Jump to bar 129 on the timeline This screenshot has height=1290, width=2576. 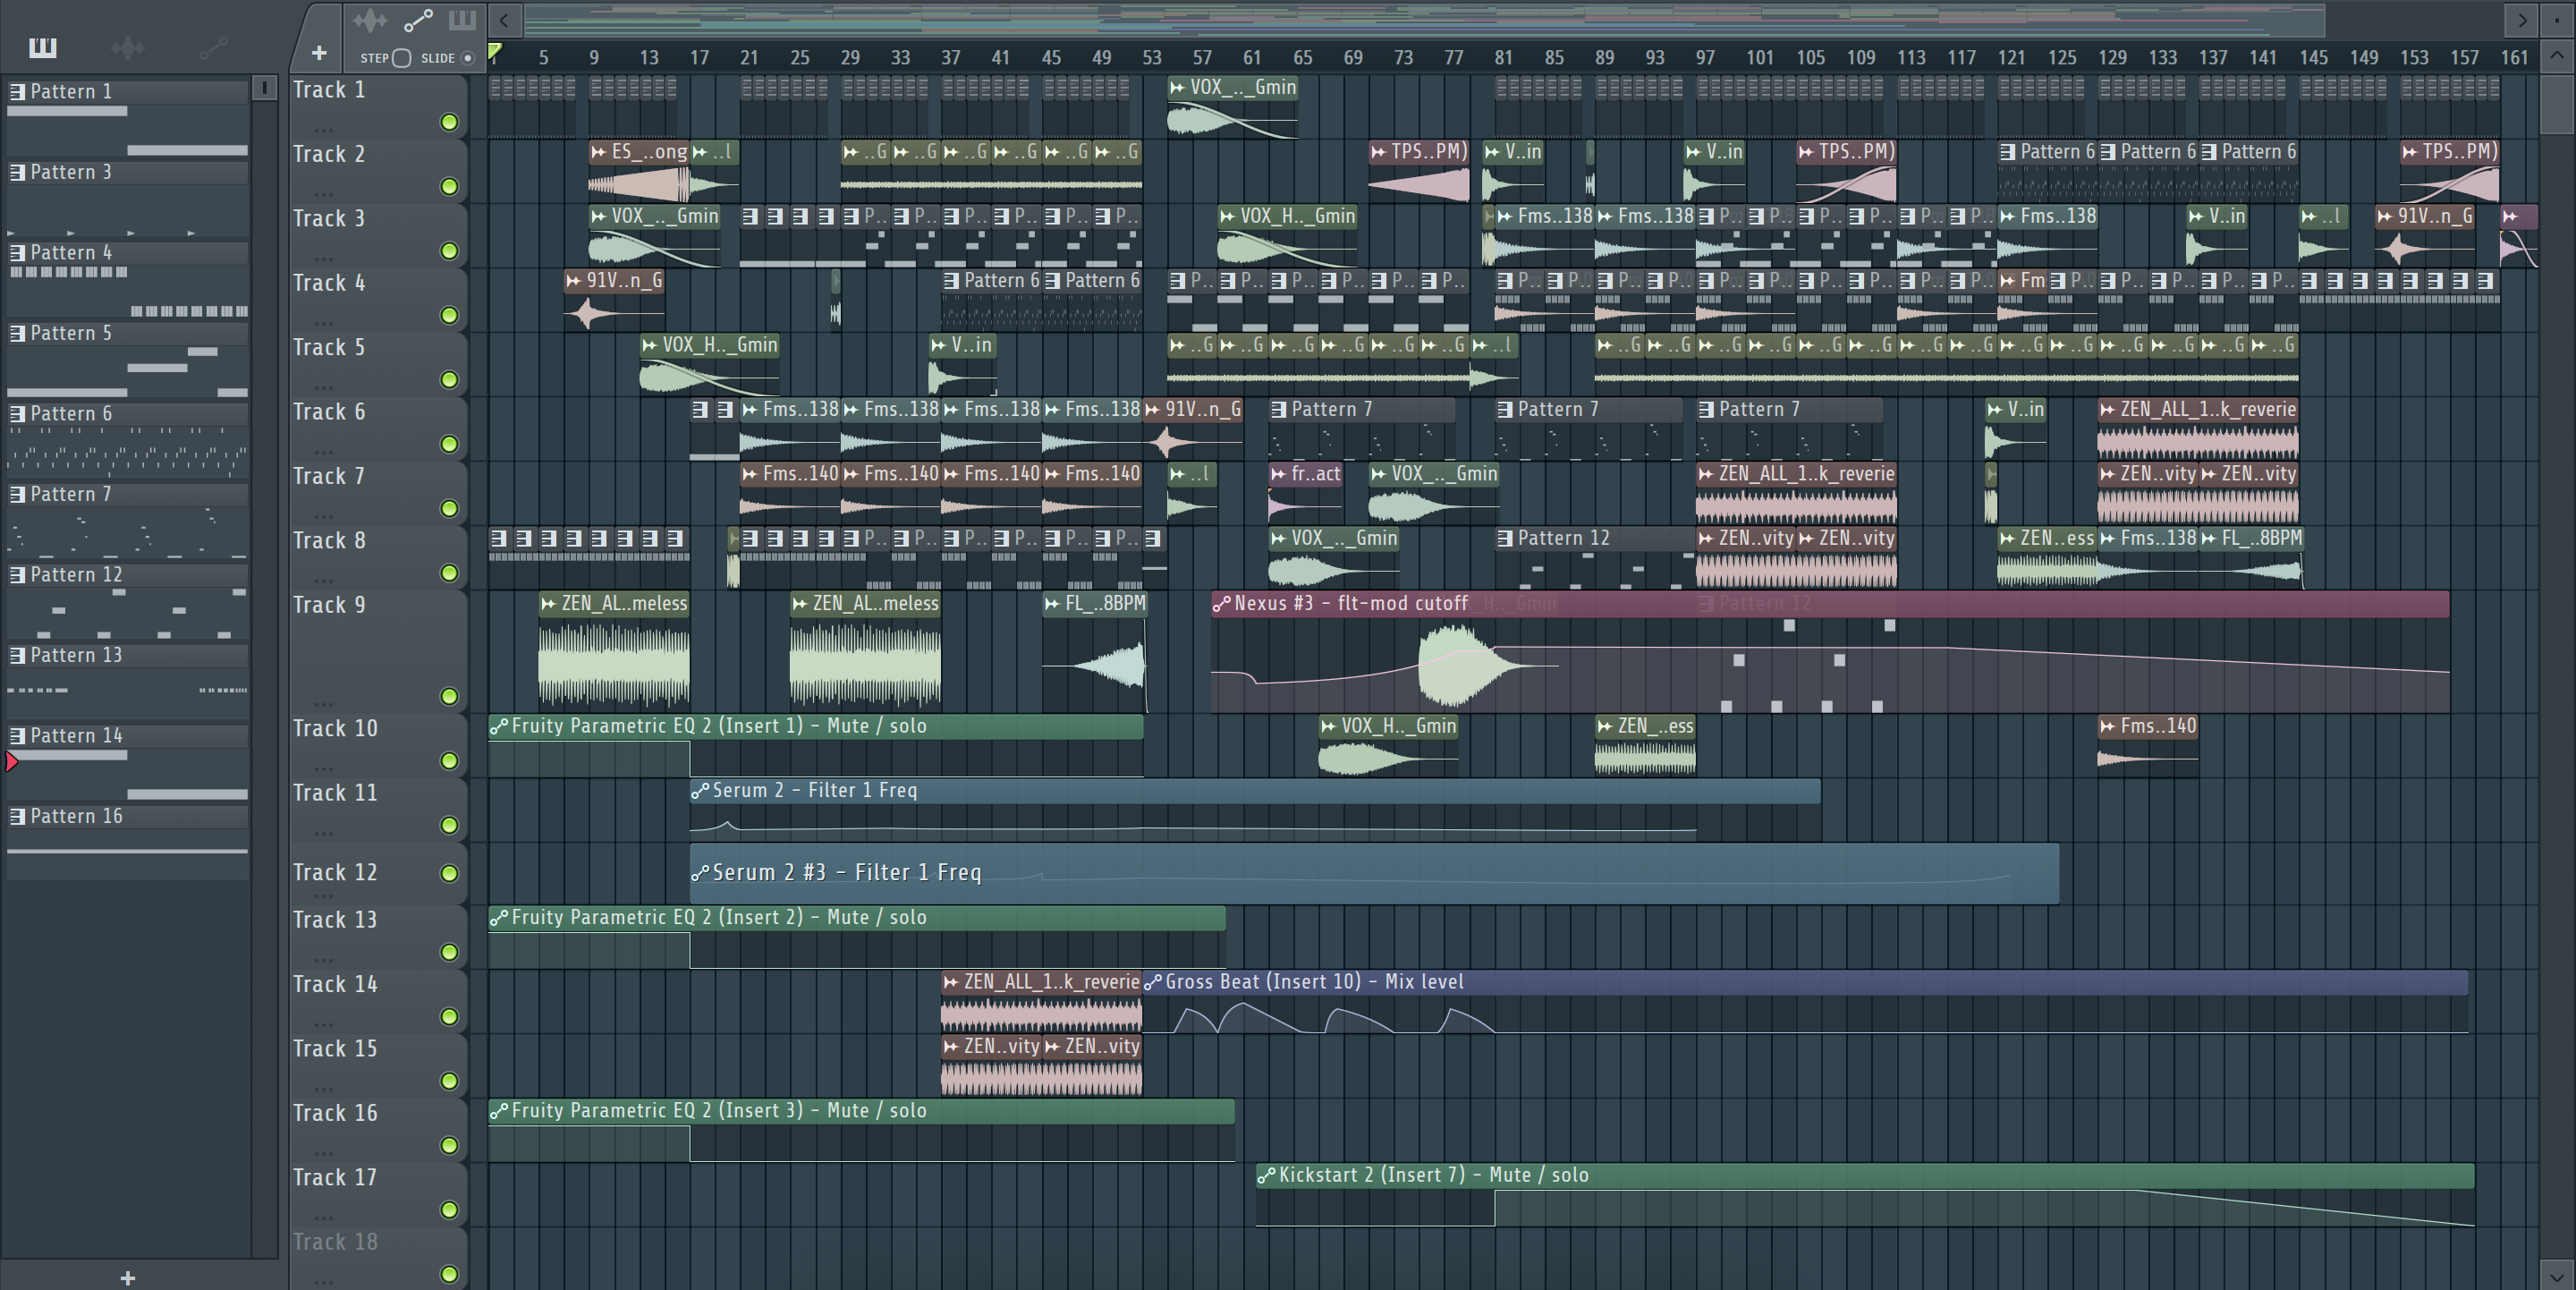coord(2112,58)
